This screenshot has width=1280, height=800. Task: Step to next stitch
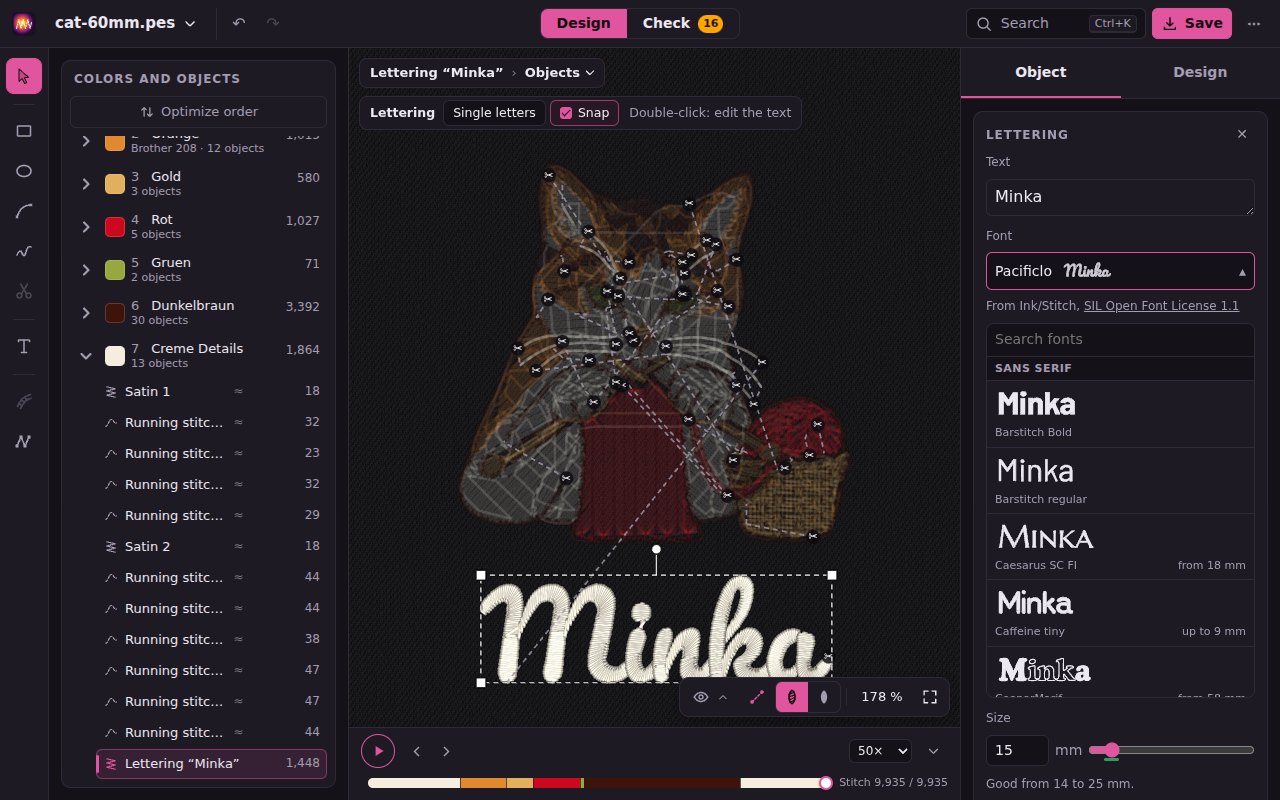click(446, 751)
